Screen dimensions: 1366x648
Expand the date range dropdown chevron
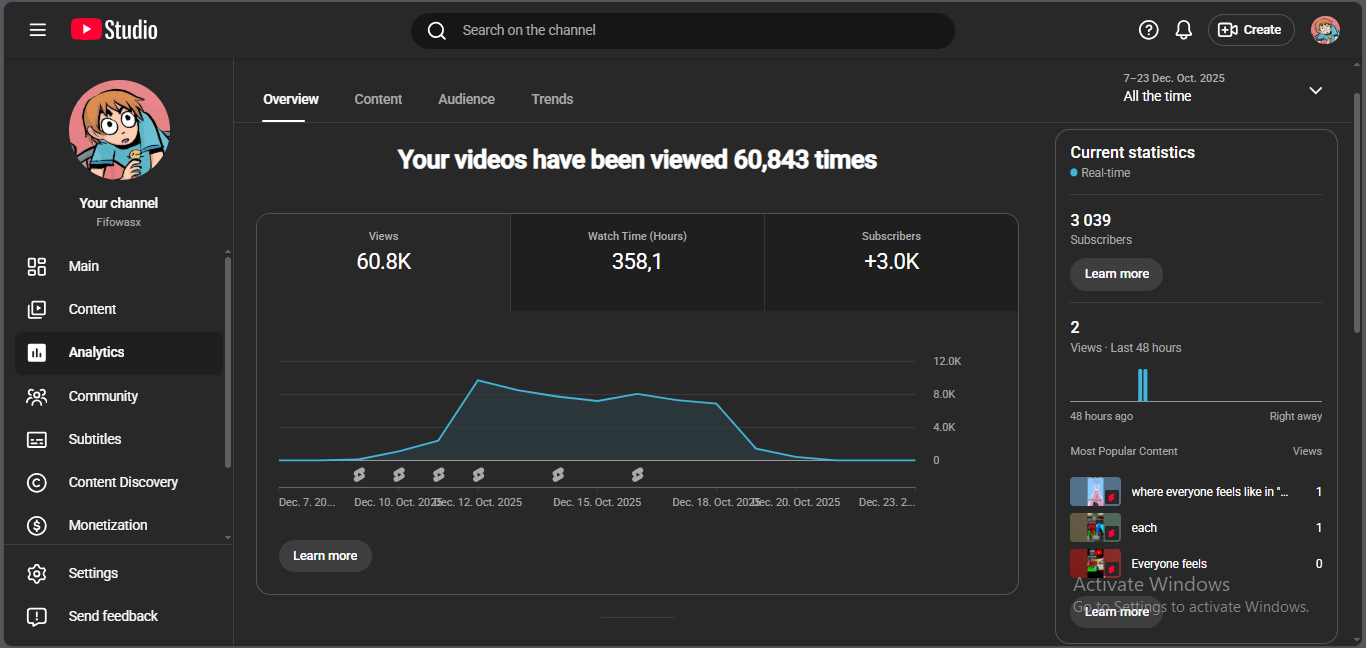1315,90
